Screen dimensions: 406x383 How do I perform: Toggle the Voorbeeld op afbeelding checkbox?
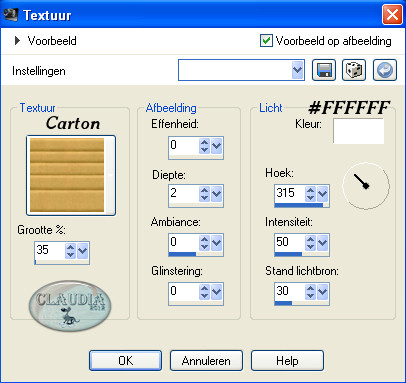point(266,41)
